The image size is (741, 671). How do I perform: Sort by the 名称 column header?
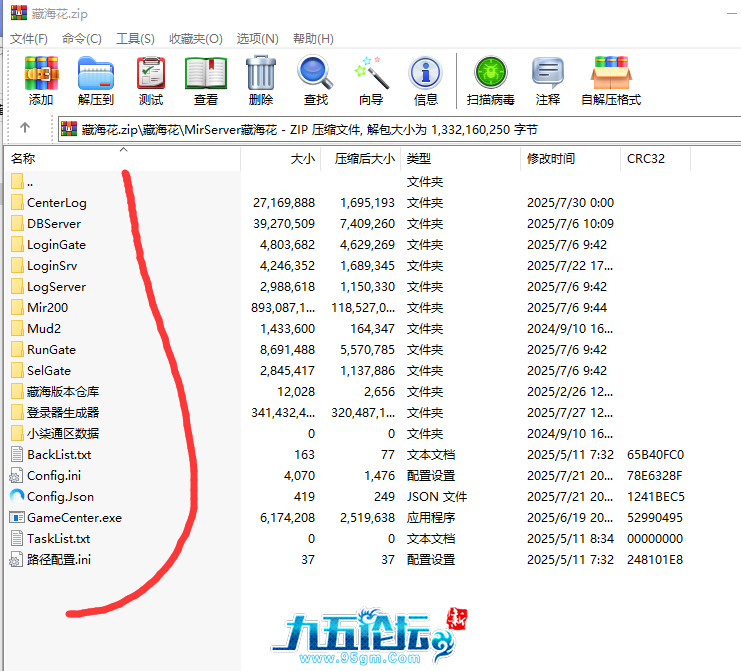tap(23, 158)
